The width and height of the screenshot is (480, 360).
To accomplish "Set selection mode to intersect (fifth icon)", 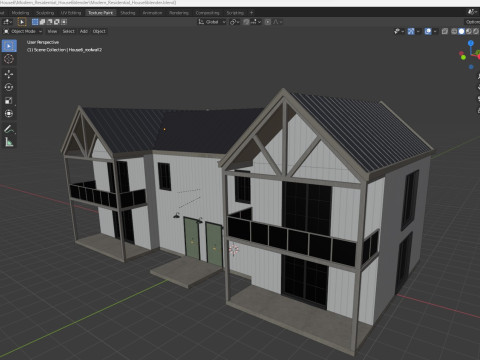I will tap(64, 22).
